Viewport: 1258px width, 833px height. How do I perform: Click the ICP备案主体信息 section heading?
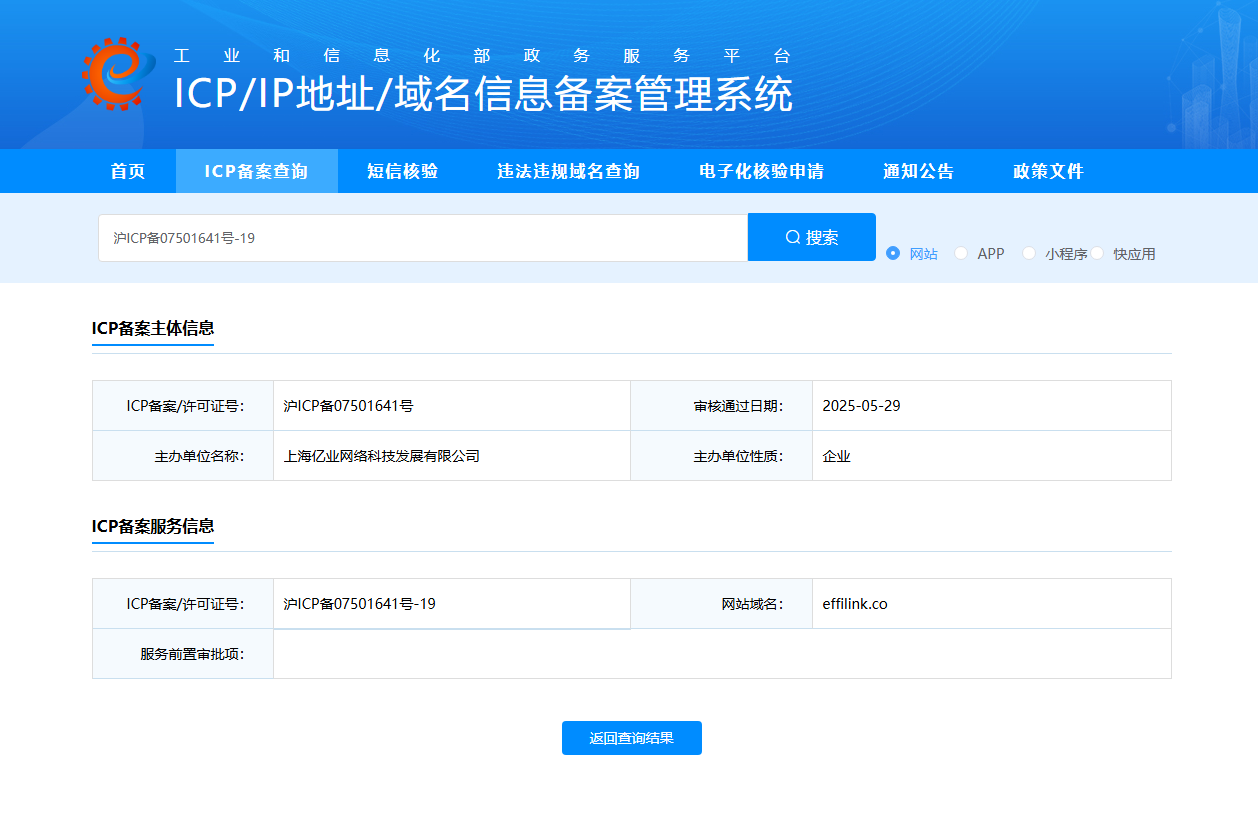(x=153, y=328)
